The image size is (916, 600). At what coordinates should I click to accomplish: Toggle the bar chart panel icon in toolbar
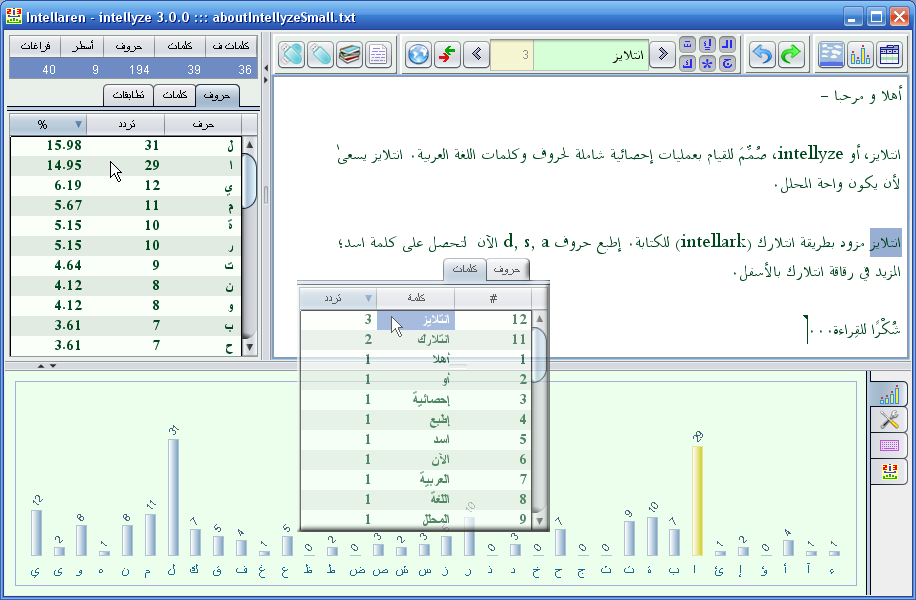[860, 55]
